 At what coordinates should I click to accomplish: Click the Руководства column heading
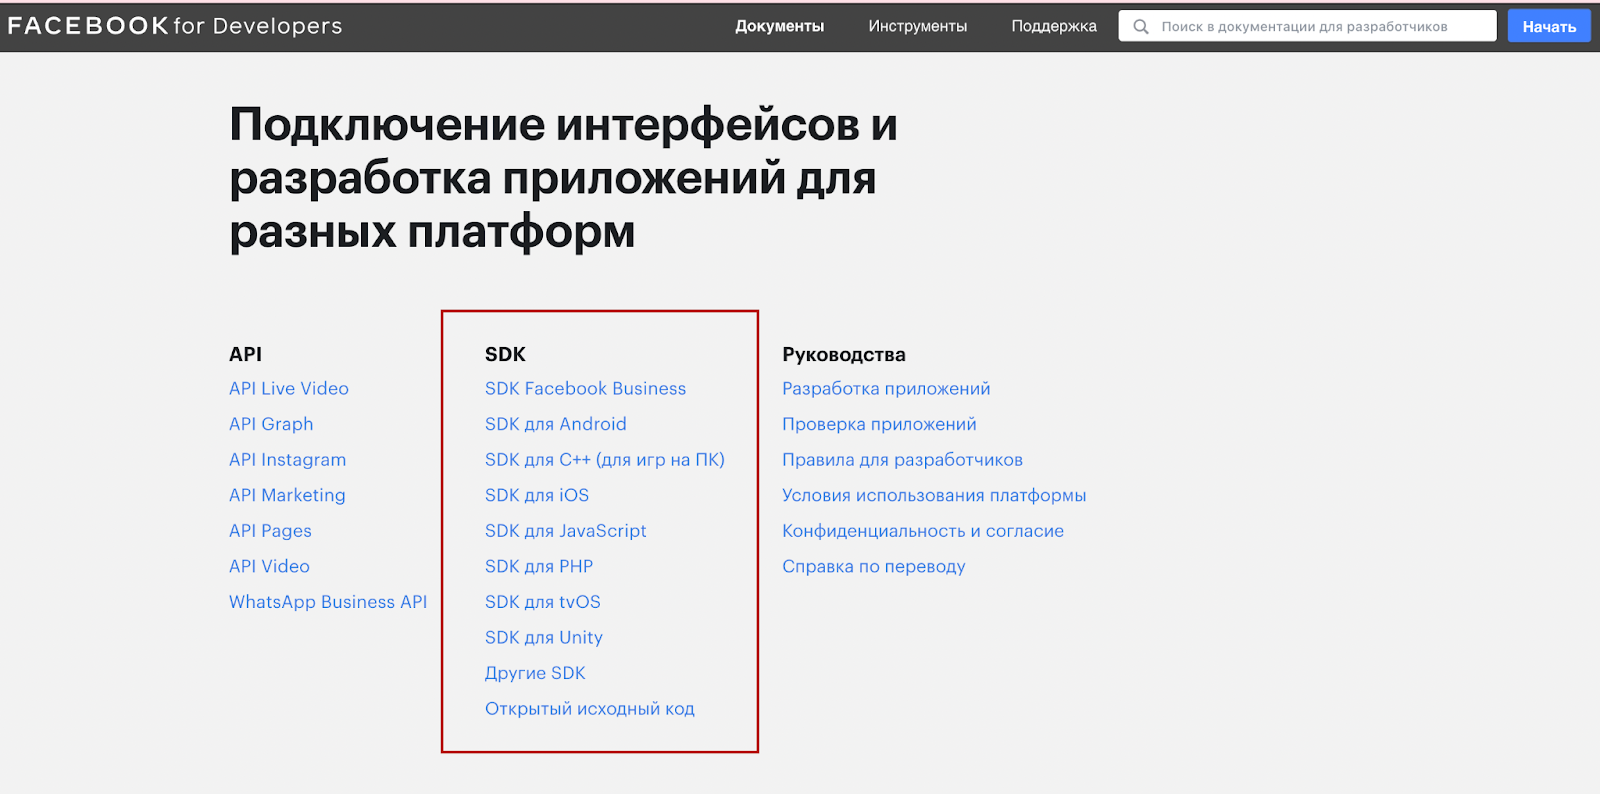coord(844,354)
